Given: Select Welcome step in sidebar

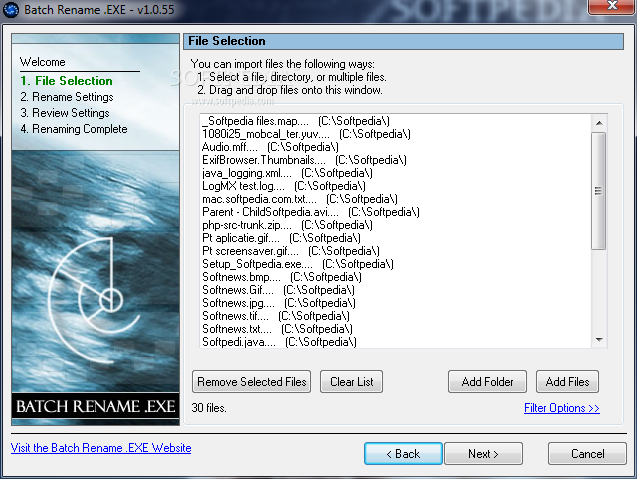Looking at the screenshot, I should pos(43,62).
